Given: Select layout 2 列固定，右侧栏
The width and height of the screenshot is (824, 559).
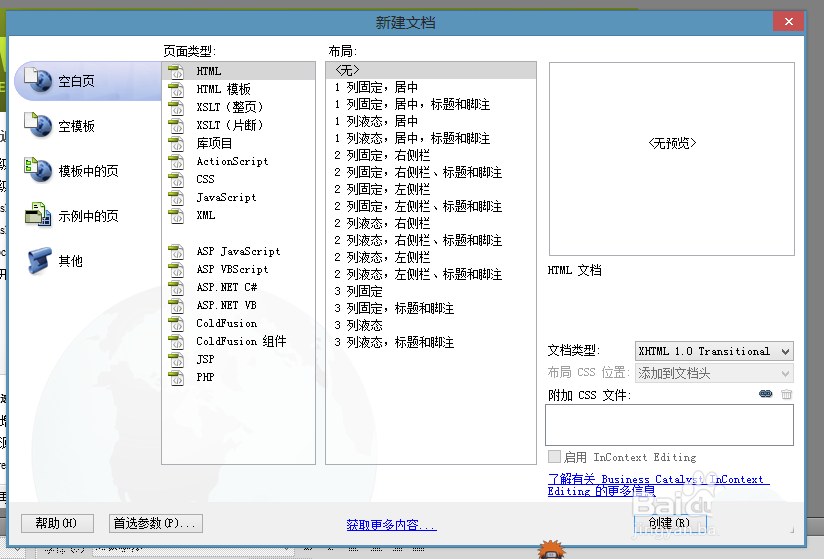Looking at the screenshot, I should (431, 155).
